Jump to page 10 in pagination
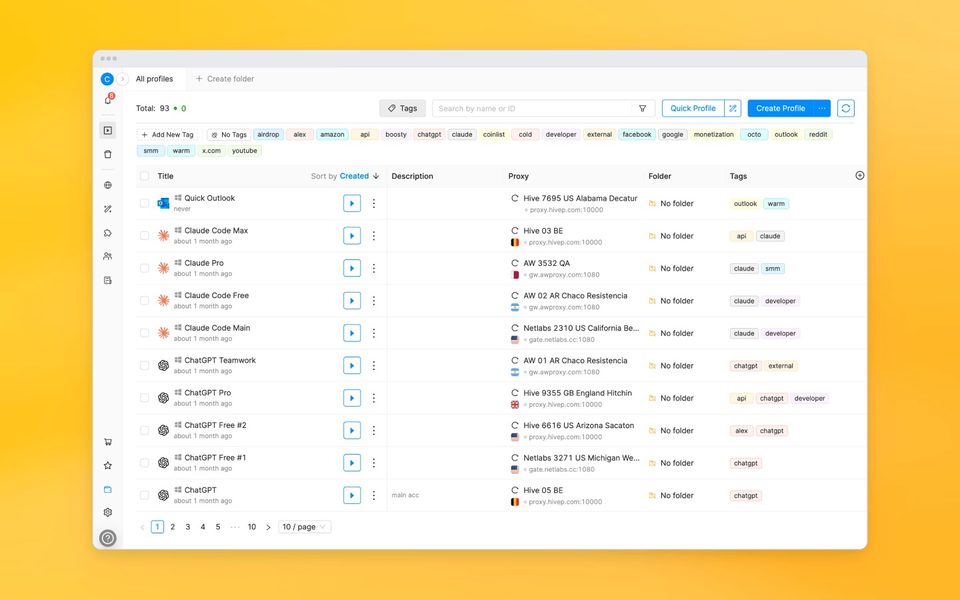 pos(252,527)
